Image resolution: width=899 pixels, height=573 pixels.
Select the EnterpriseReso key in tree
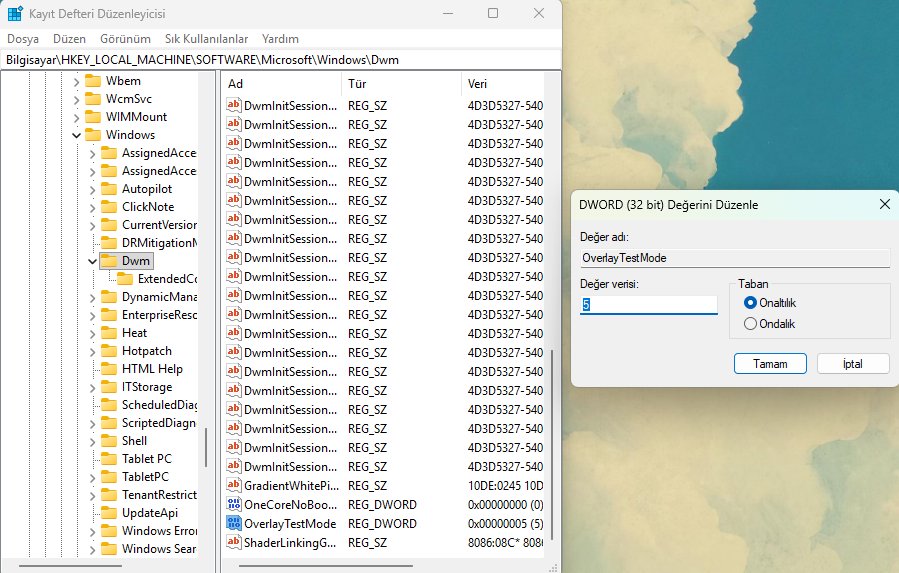[x=159, y=315]
